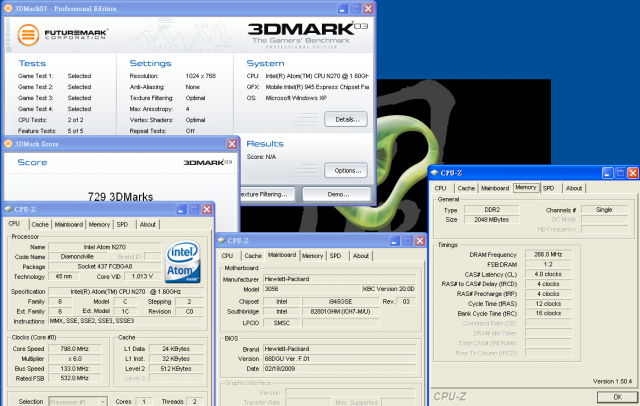Click the Bus Speed value 133.0 MHz
Screen dimensions: 640x406
[74, 368]
